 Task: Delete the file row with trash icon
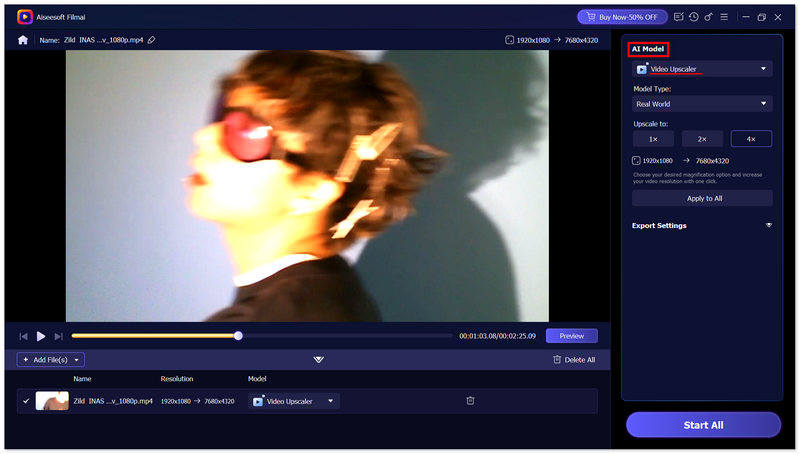(470, 401)
